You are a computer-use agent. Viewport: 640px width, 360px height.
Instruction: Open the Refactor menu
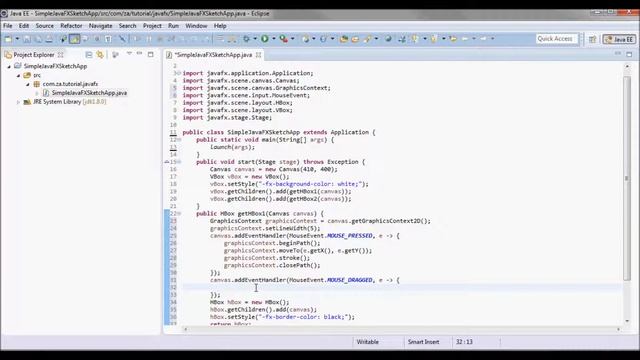(x=71, y=26)
